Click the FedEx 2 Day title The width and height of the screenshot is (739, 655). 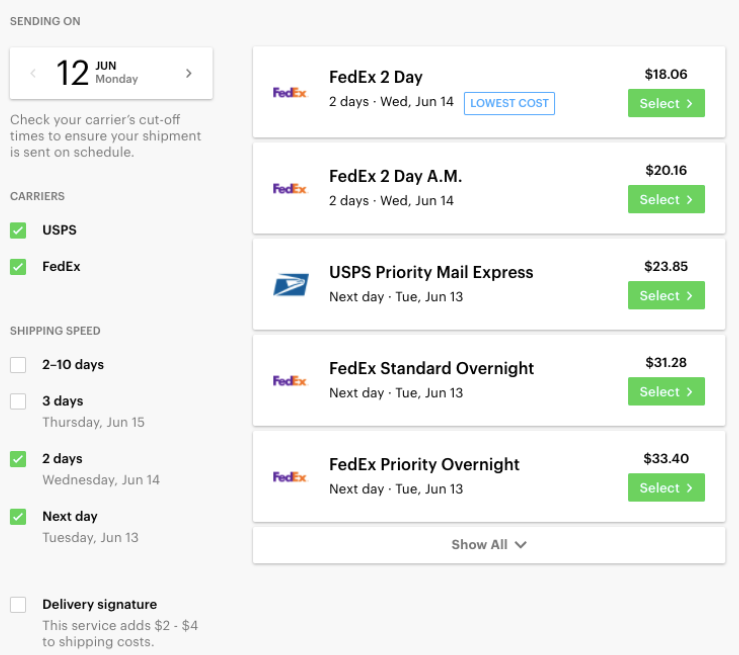[x=376, y=77]
